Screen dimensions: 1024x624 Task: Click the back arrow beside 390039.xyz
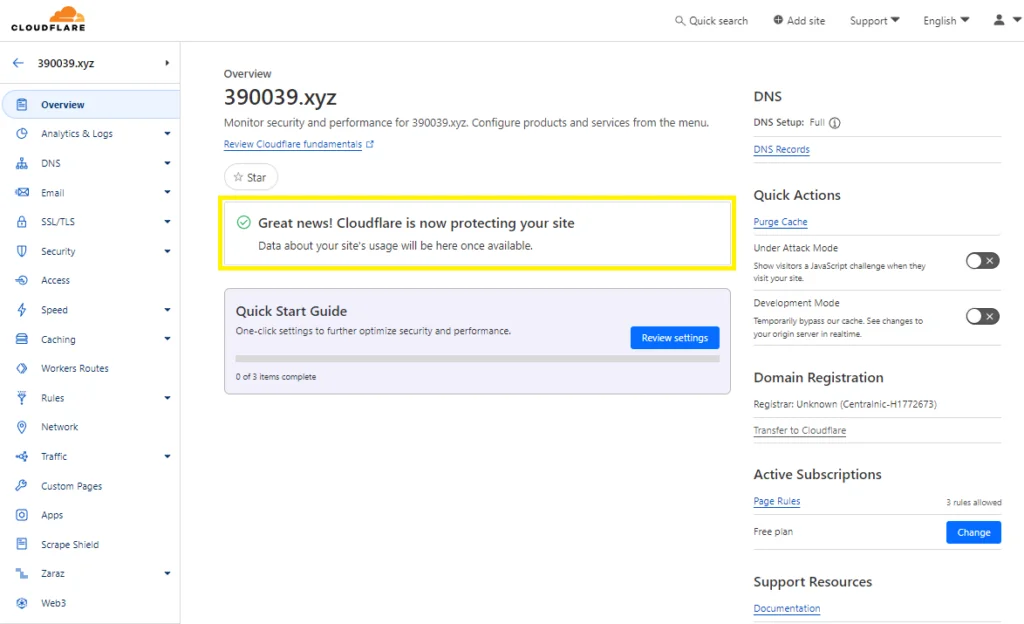(18, 63)
